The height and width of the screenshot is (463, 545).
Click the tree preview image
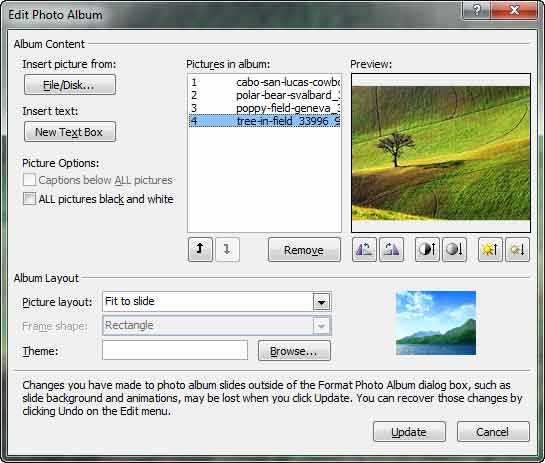click(441, 153)
